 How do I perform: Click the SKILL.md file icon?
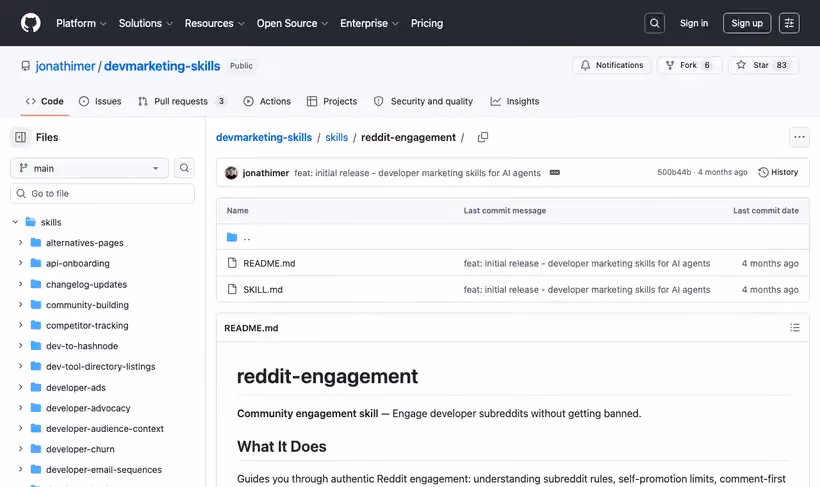pos(232,289)
